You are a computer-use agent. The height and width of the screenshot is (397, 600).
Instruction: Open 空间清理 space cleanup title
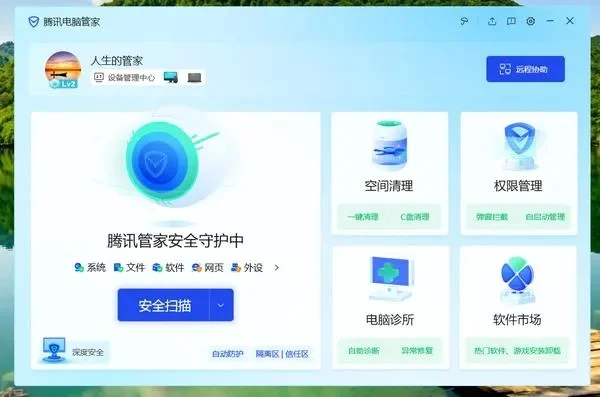[x=389, y=186]
